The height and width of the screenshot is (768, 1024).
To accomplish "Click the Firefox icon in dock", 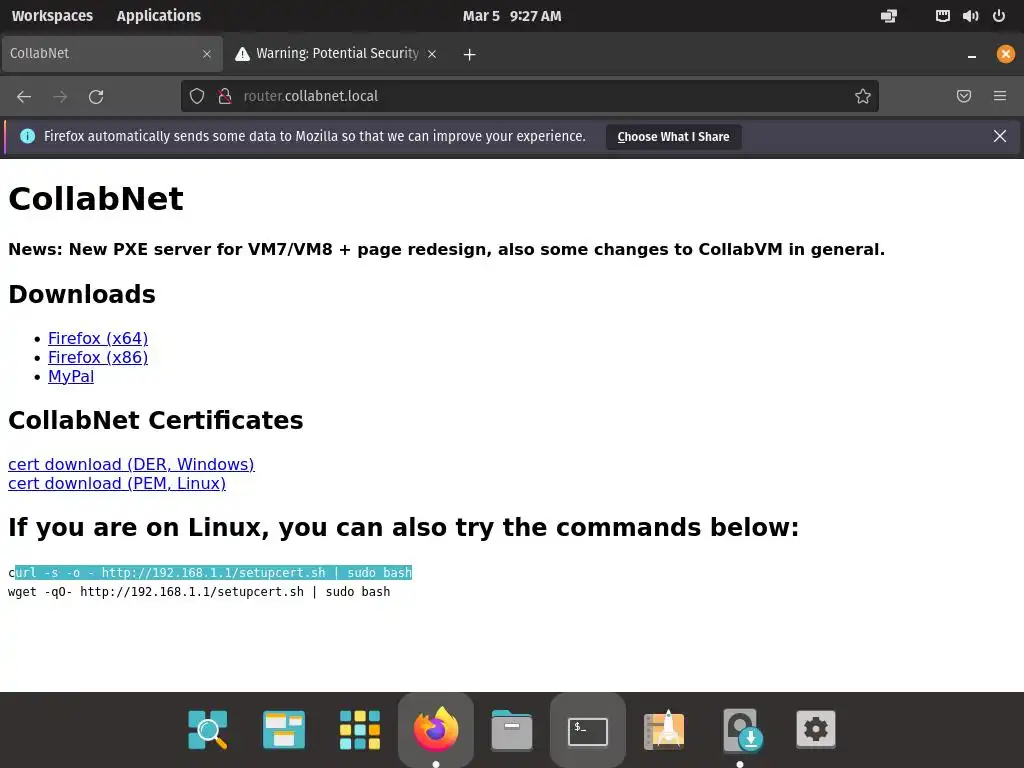I will [436, 729].
